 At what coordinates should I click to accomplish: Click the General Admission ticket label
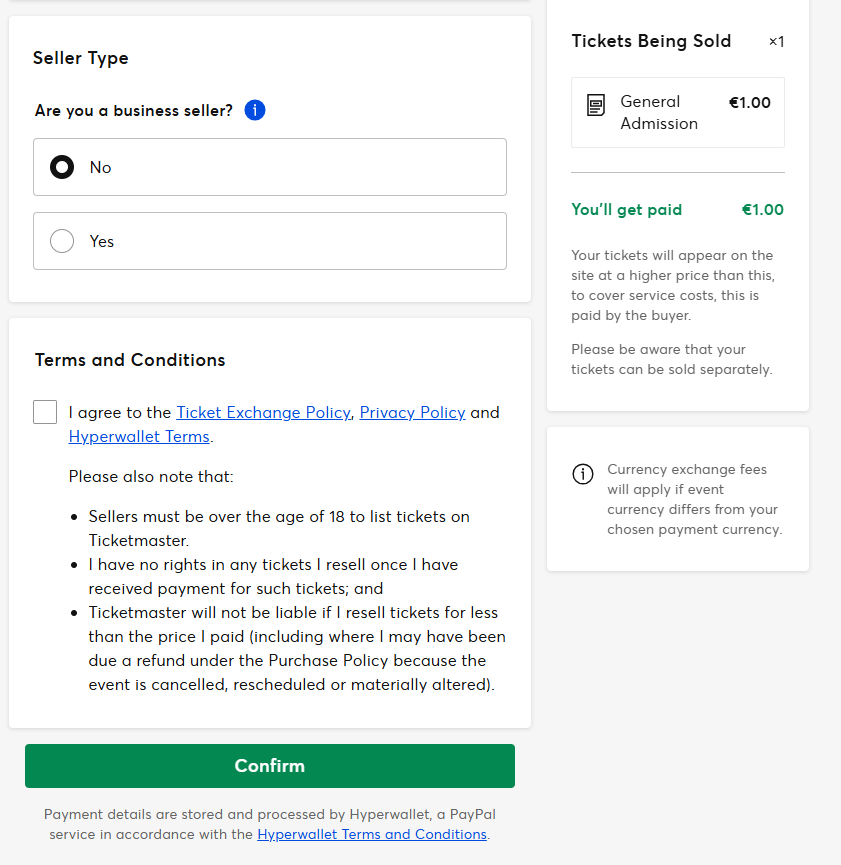(658, 112)
